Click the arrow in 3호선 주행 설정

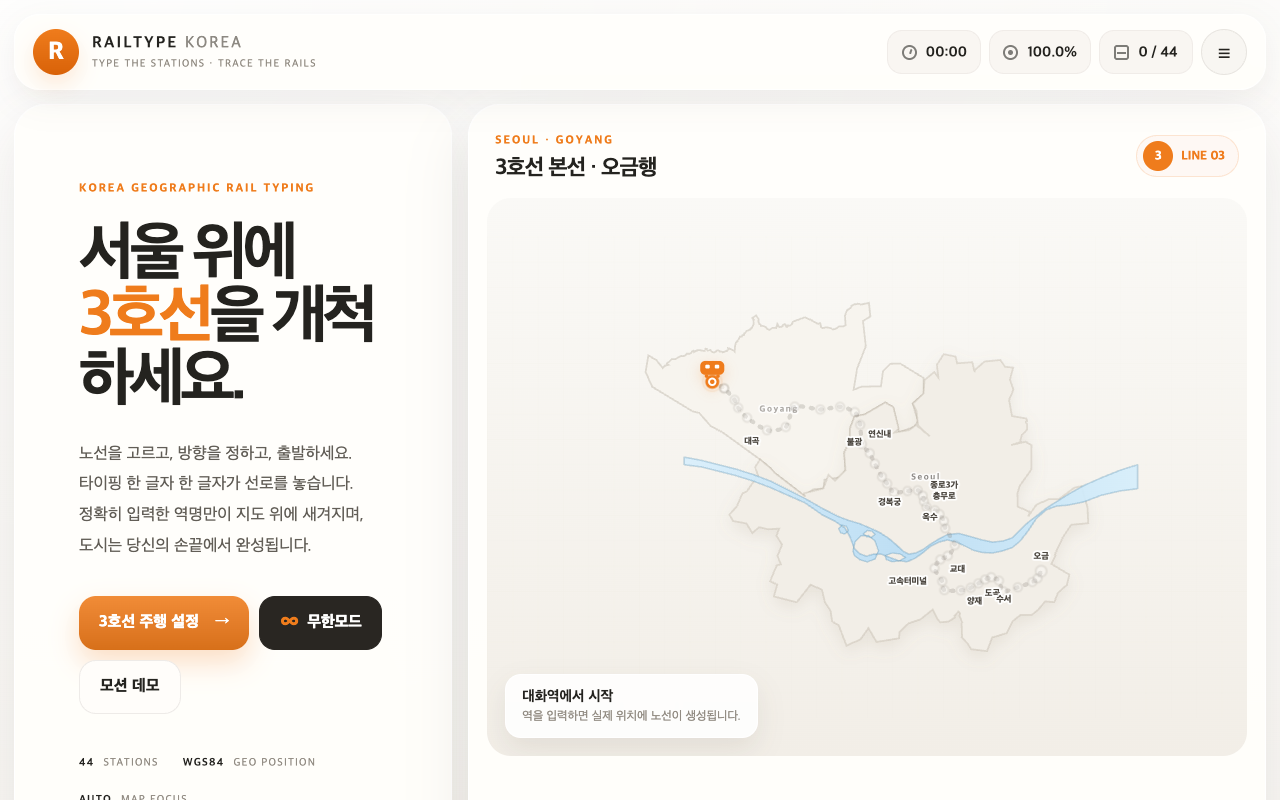(222, 621)
